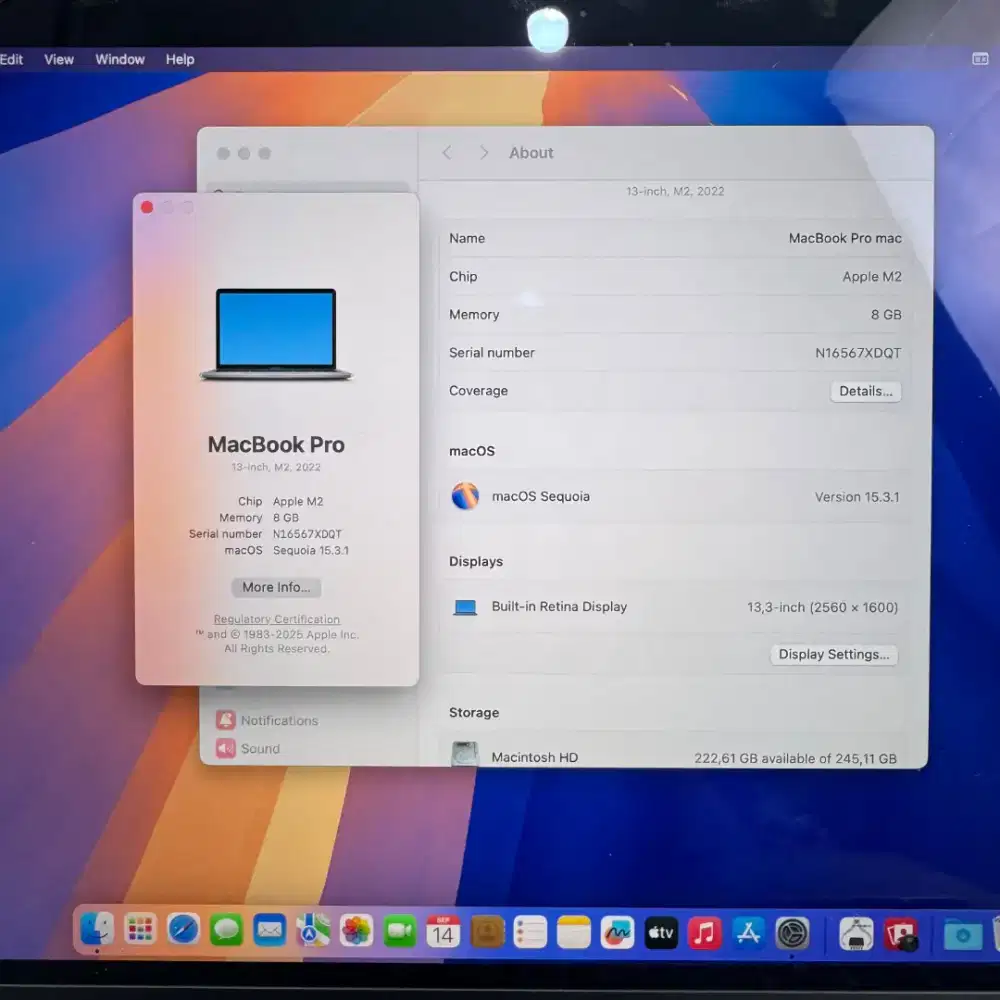
Task: Select Sound in Settings sidebar
Action: point(248,748)
